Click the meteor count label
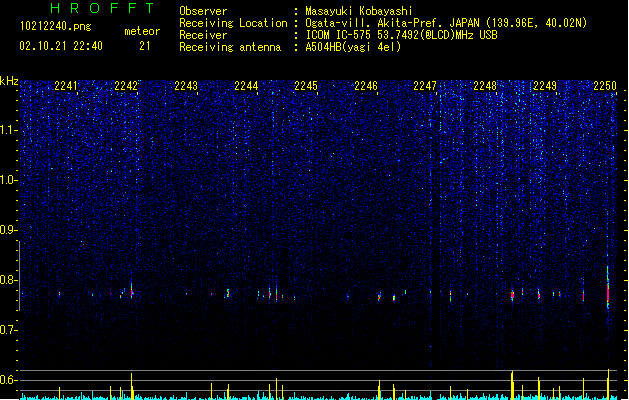The height and width of the screenshot is (400, 629). coord(142,31)
